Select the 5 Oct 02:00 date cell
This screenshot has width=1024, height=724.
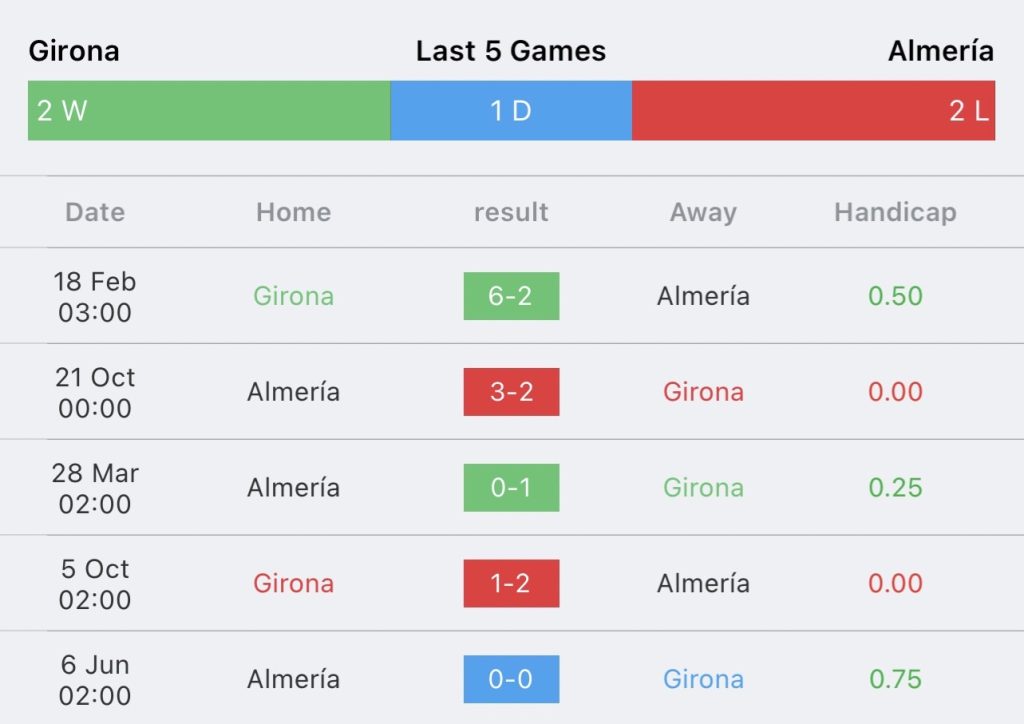(x=95, y=584)
